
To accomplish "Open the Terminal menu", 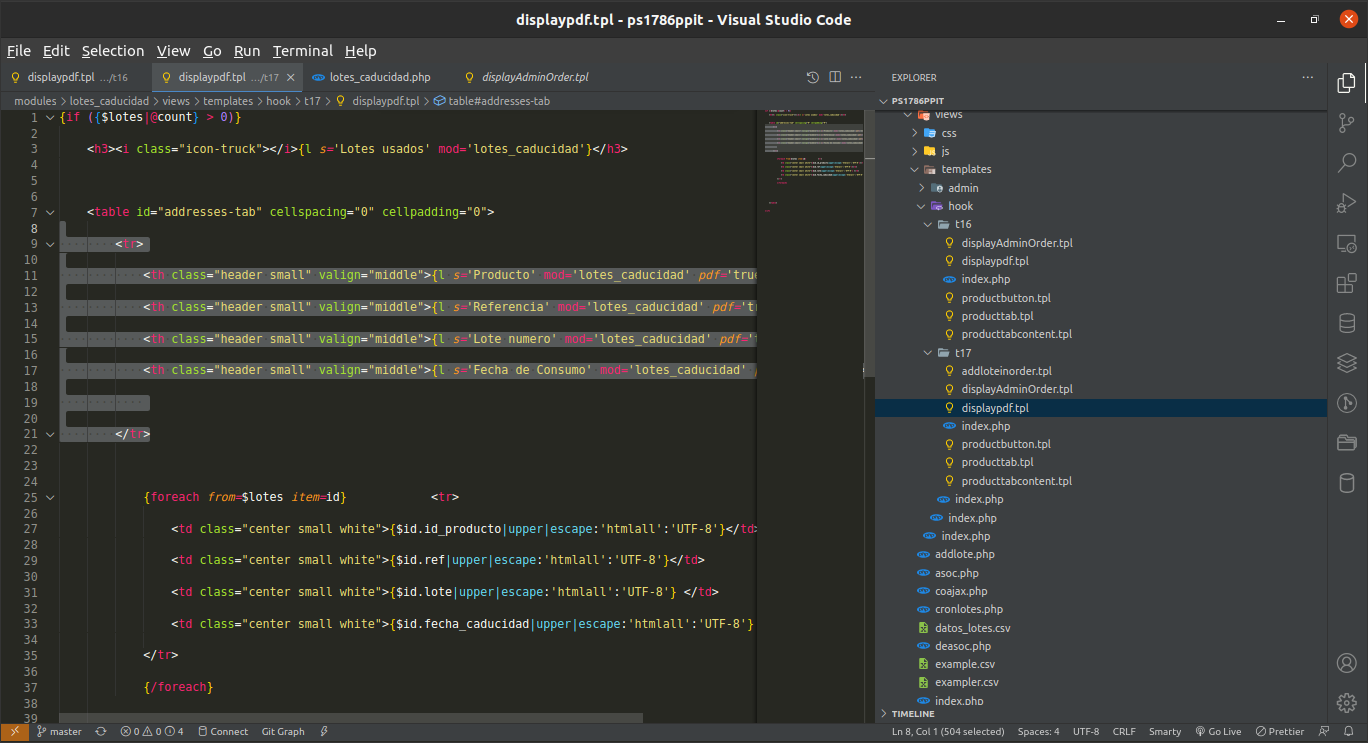I will coord(302,51).
